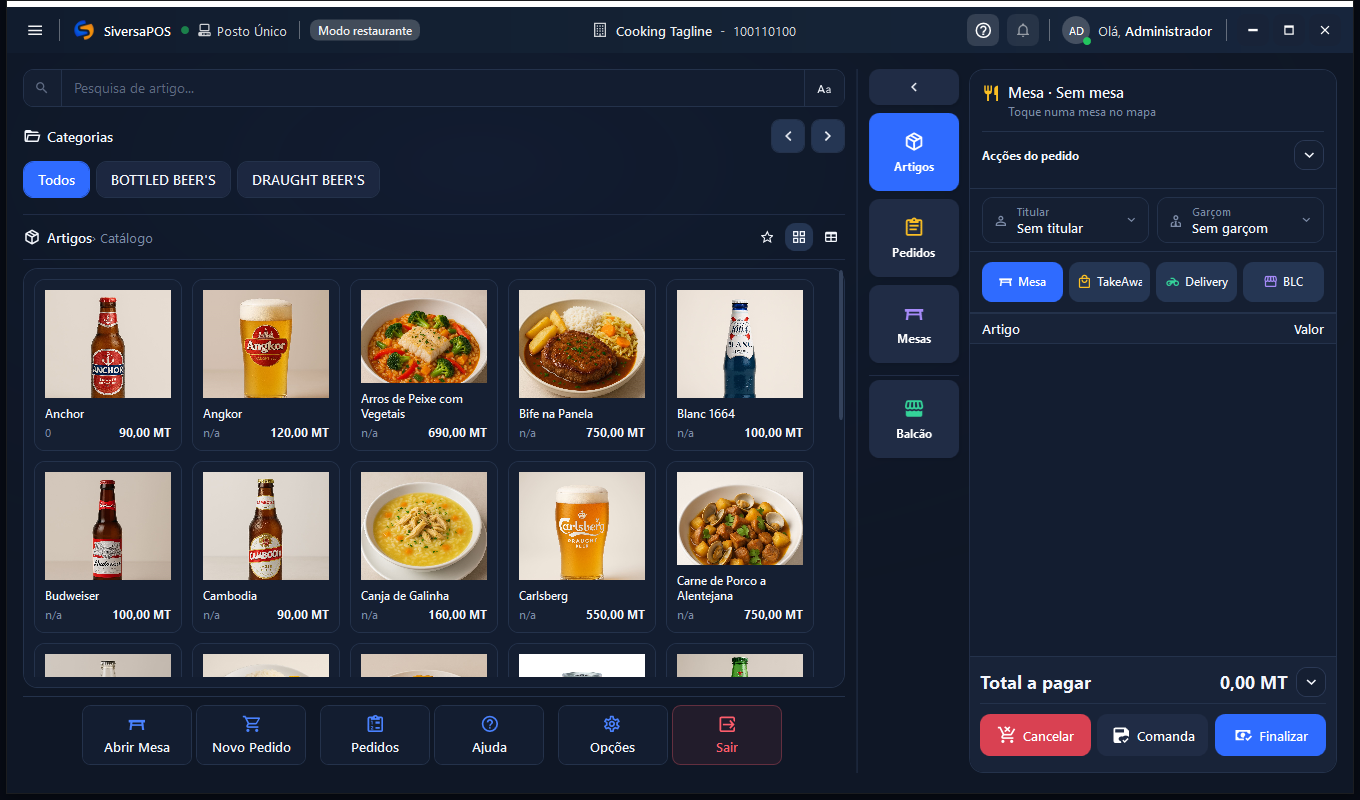Viewport: 1360px width, 800px height.
Task: Go to previous categories page
Action: click(x=788, y=136)
